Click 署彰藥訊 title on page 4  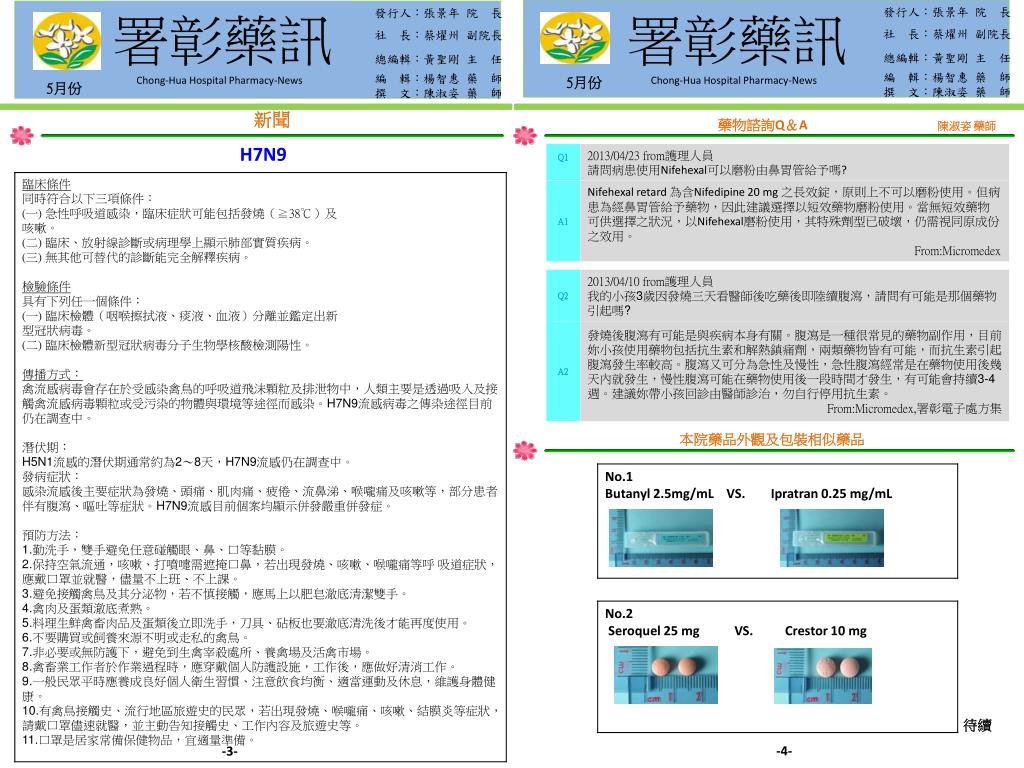point(737,40)
